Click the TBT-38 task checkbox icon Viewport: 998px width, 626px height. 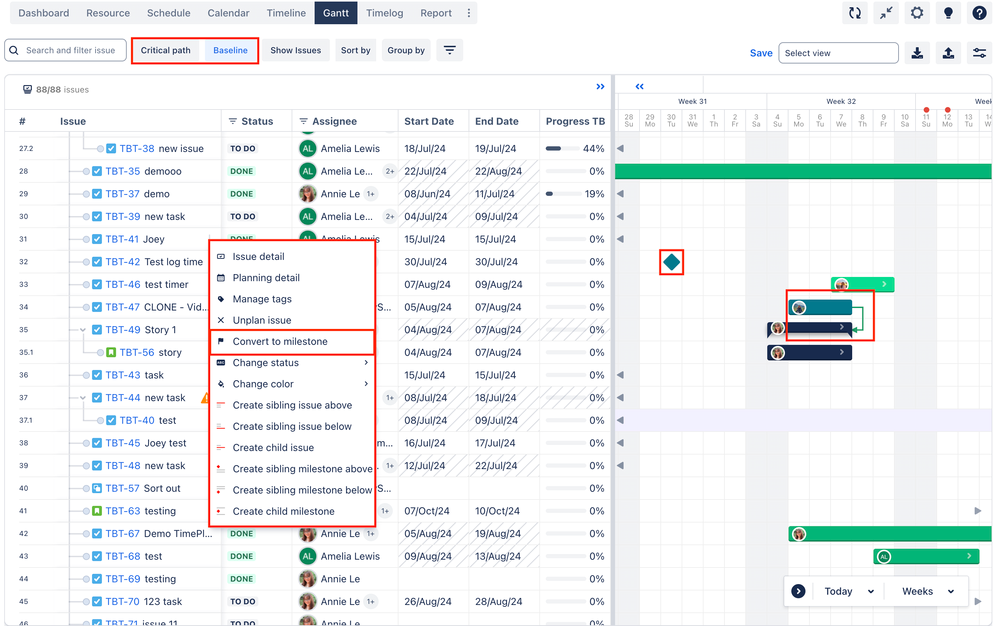[111, 148]
